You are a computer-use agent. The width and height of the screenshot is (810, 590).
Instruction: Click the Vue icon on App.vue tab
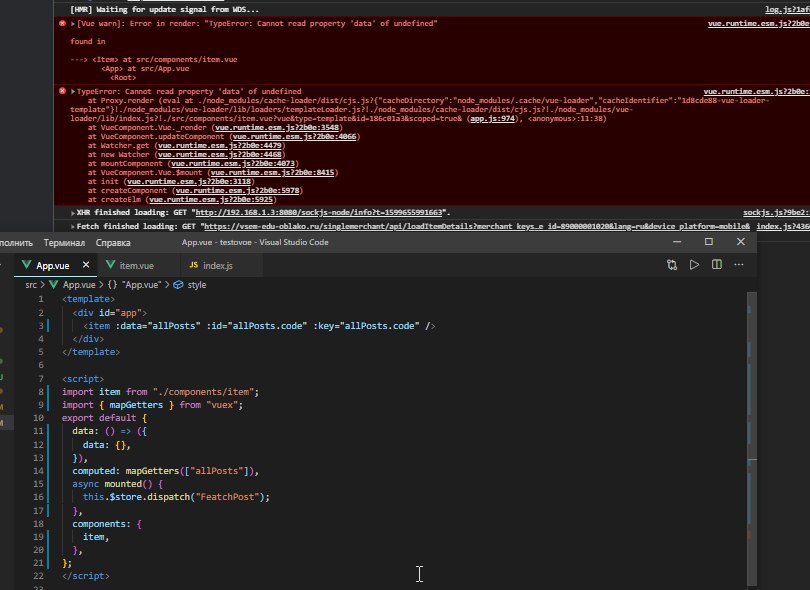point(26,265)
